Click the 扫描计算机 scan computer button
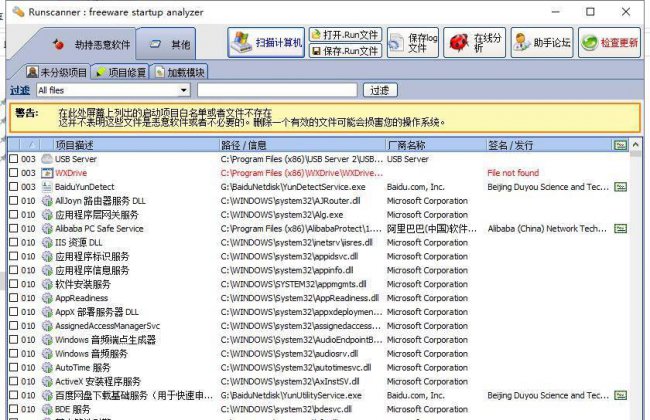 pos(266,42)
